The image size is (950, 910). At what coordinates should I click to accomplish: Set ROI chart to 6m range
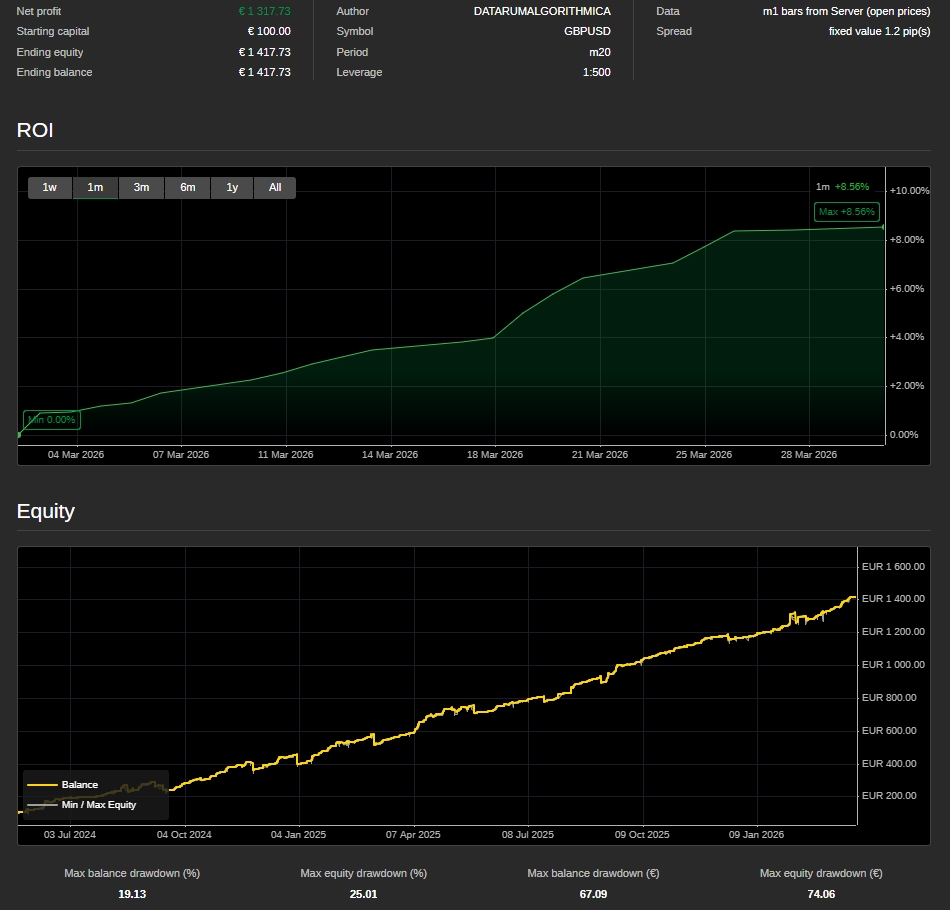point(187,187)
